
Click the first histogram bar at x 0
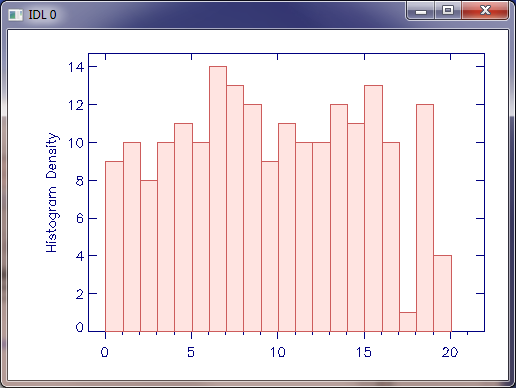pos(114,246)
